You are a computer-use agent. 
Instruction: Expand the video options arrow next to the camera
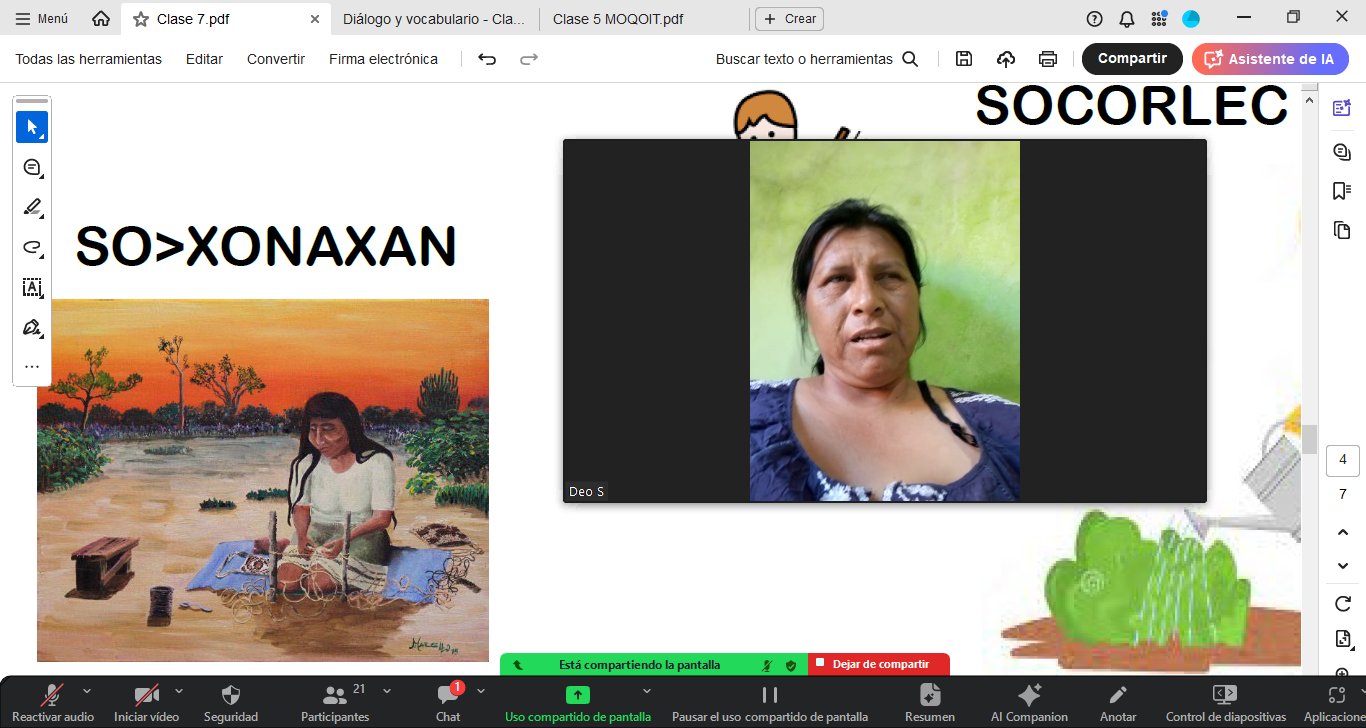179,690
